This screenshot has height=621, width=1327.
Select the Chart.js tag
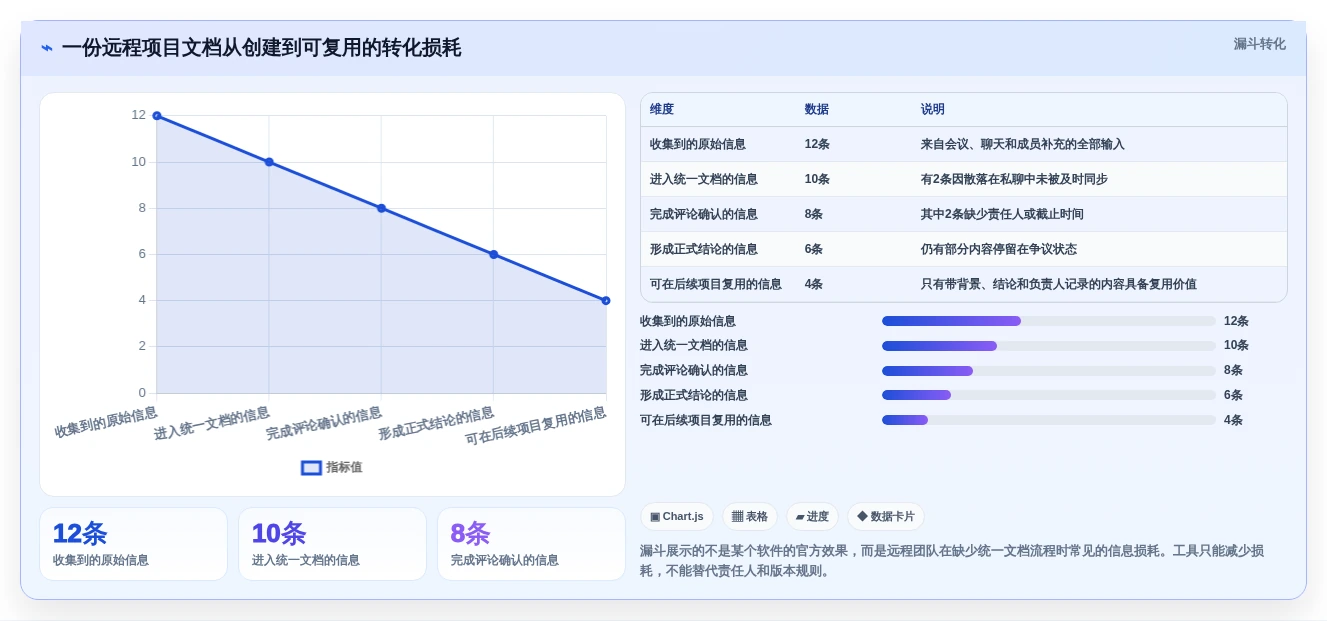pyautogui.click(x=677, y=516)
